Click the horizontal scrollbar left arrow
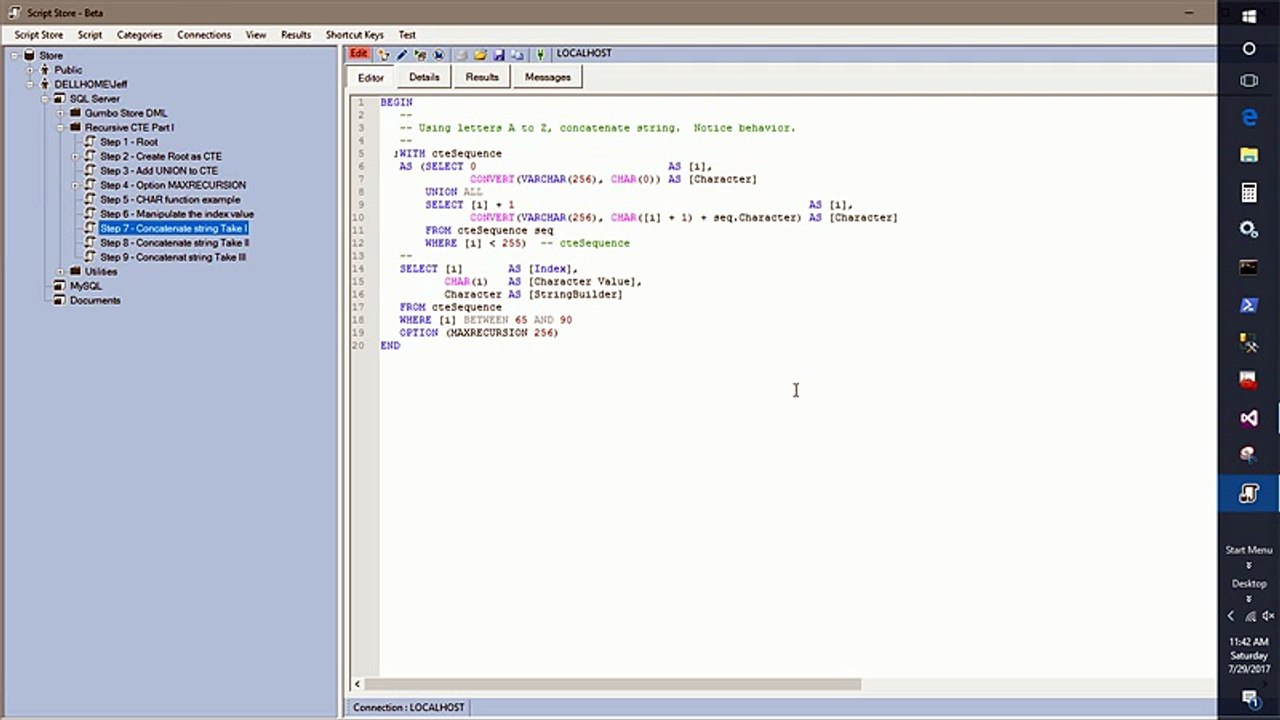 coord(357,685)
